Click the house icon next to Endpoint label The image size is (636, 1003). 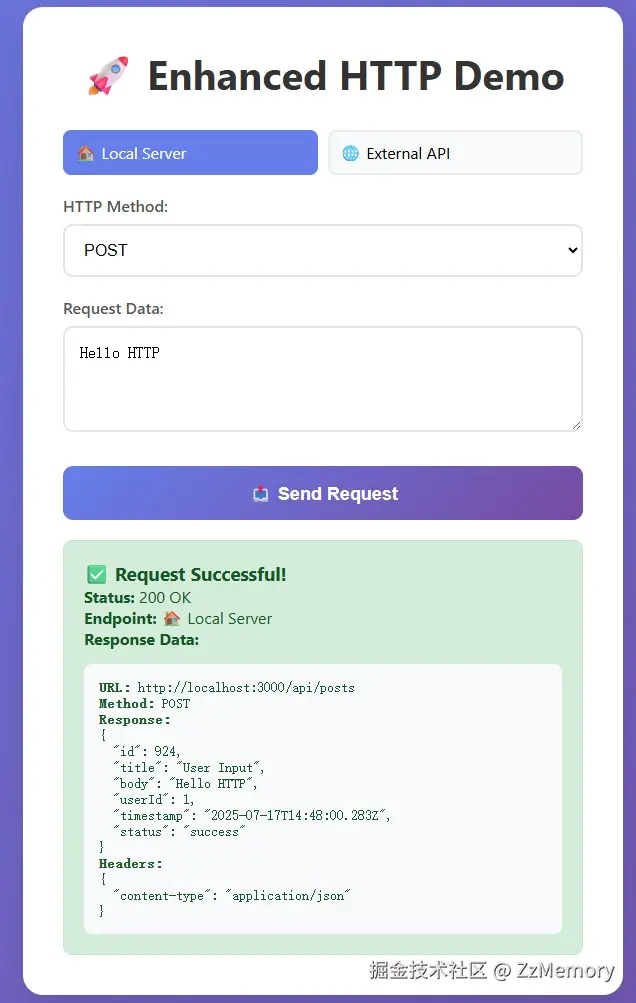(x=169, y=618)
